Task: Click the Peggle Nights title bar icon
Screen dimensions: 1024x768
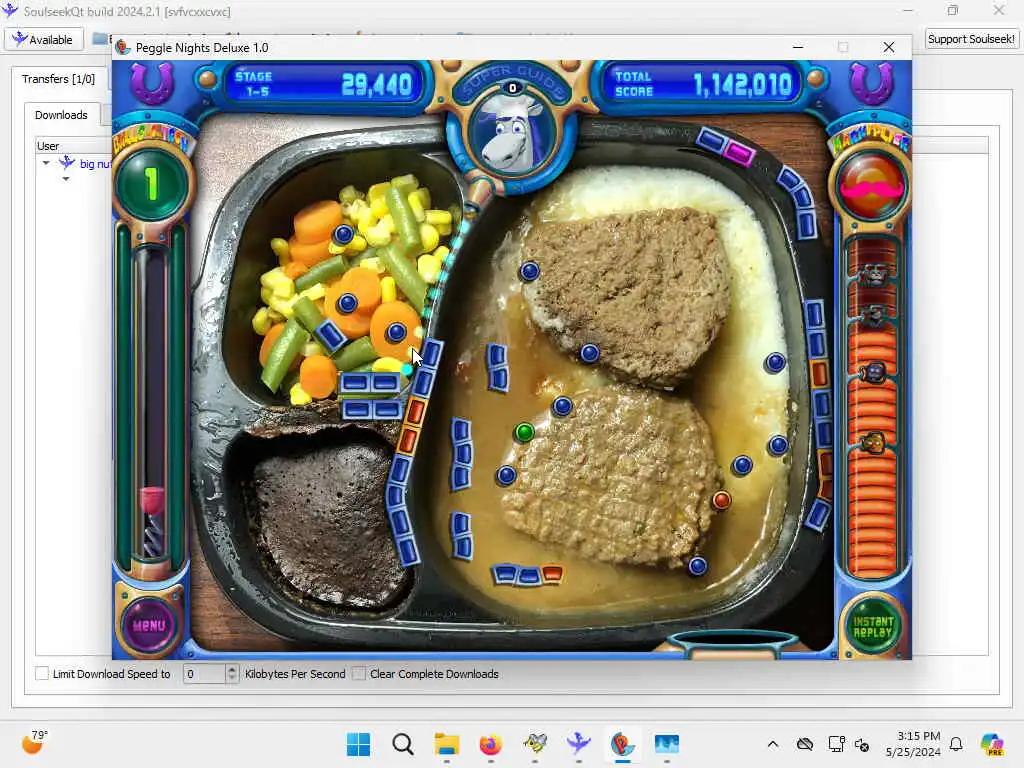Action: point(123,47)
